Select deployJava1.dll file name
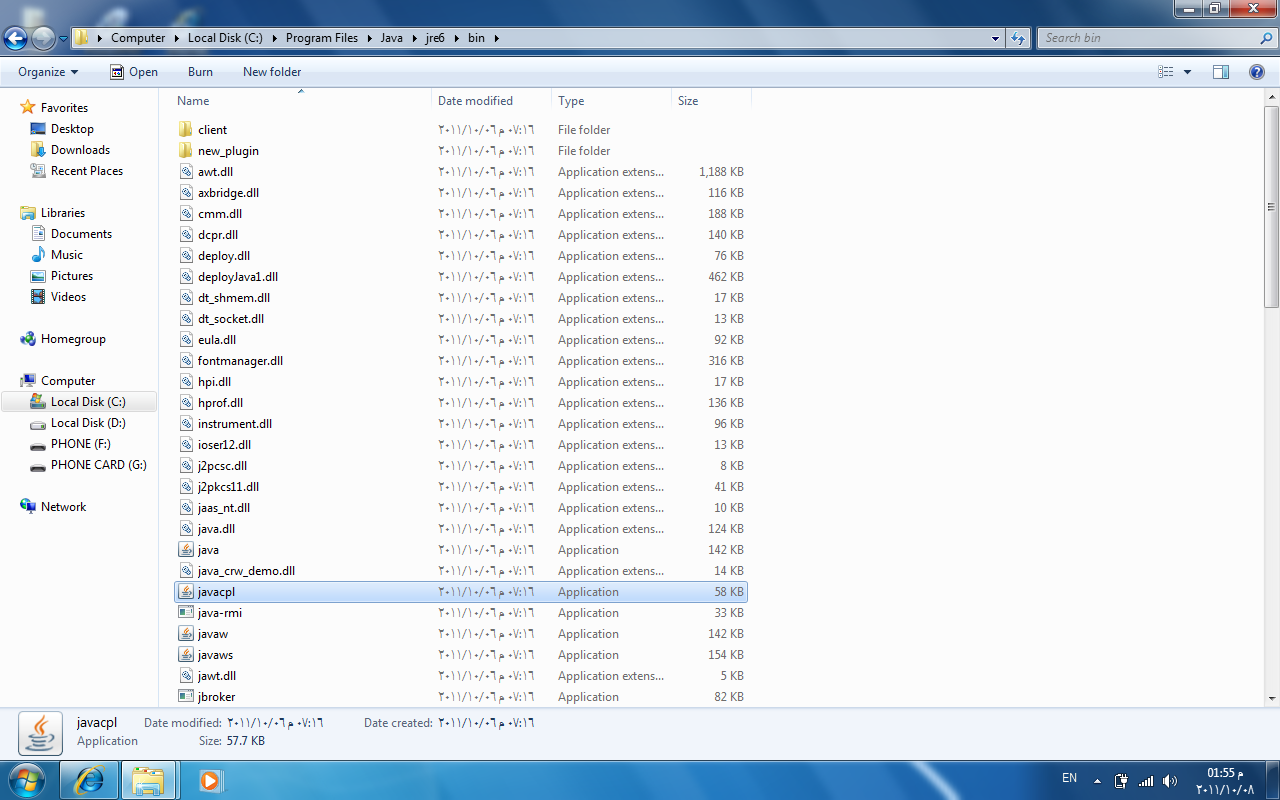This screenshot has height=800, width=1280. (x=238, y=277)
